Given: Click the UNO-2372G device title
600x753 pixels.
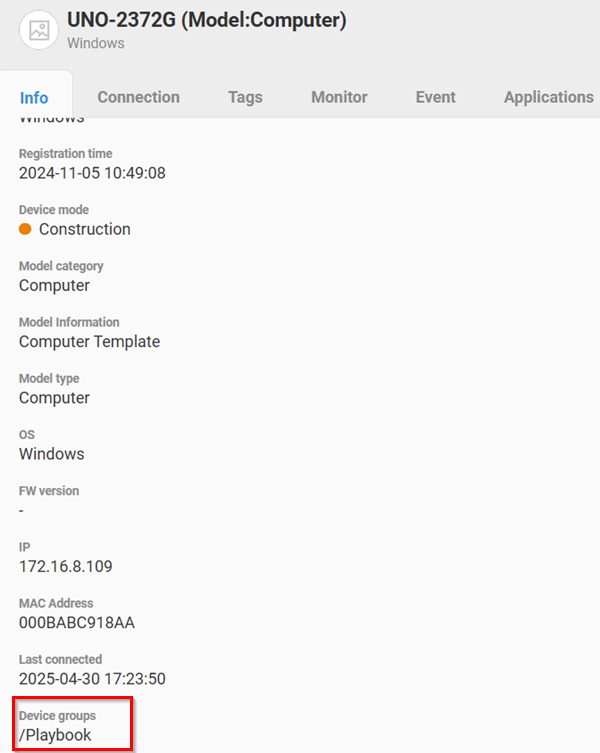Looking at the screenshot, I should point(206,21).
